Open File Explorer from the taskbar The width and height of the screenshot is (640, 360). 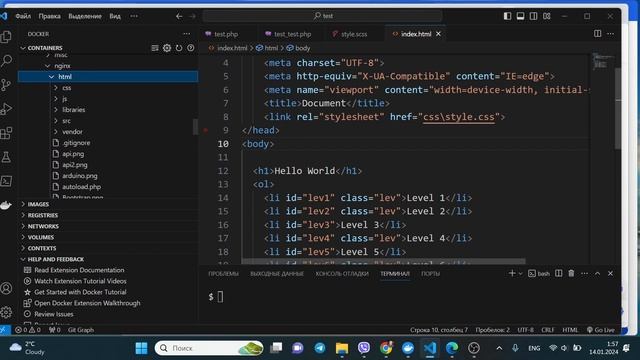pos(342,348)
